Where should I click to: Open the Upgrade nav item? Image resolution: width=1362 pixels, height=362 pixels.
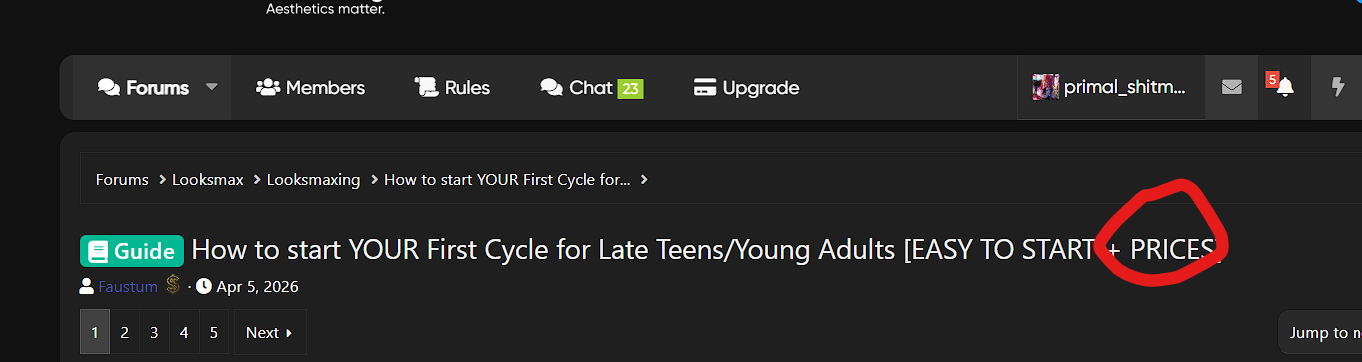tap(746, 88)
